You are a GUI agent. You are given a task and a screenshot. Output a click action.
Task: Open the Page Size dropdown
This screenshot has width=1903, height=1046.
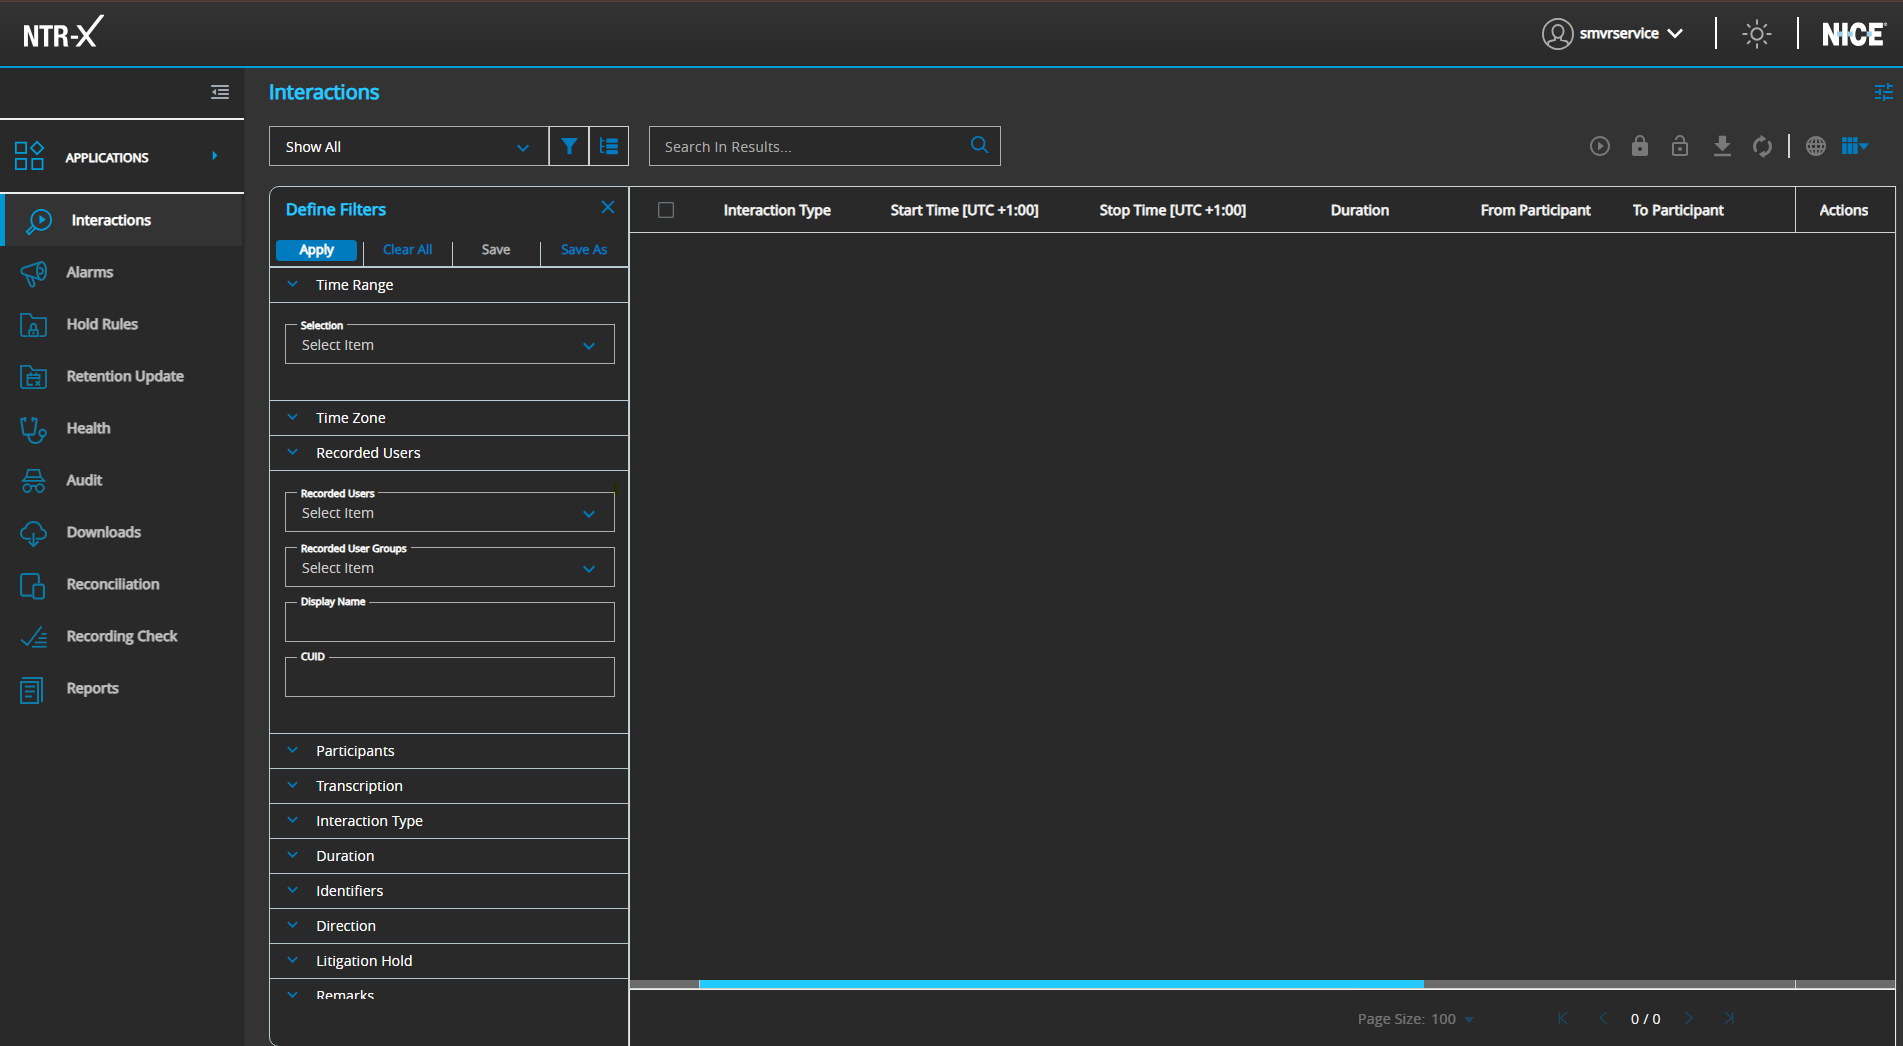1452,1019
